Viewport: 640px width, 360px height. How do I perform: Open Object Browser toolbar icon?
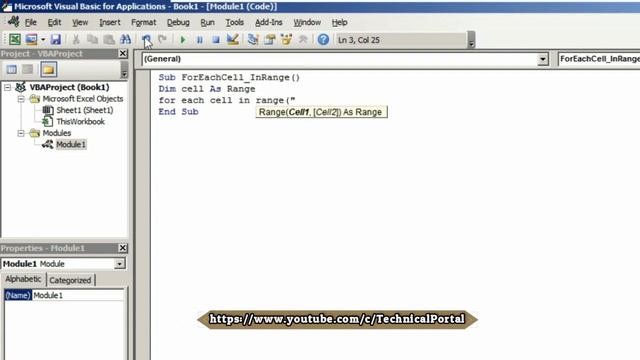coord(286,40)
